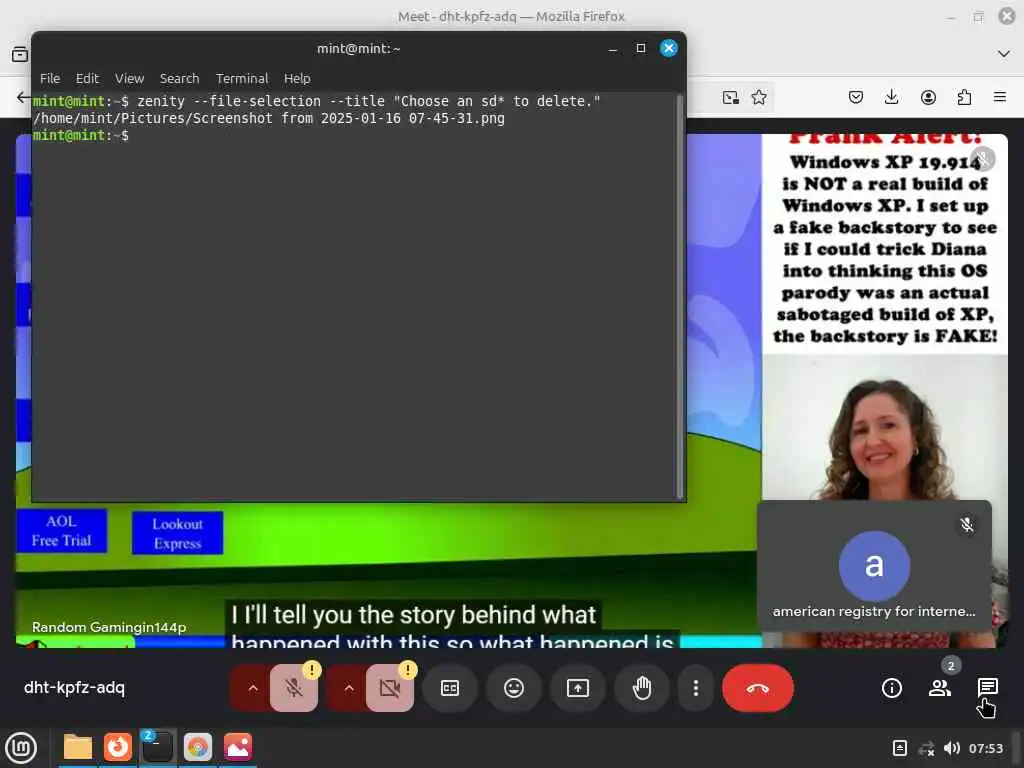Open the terminal File menu
This screenshot has height=768, width=1024.
[x=50, y=78]
